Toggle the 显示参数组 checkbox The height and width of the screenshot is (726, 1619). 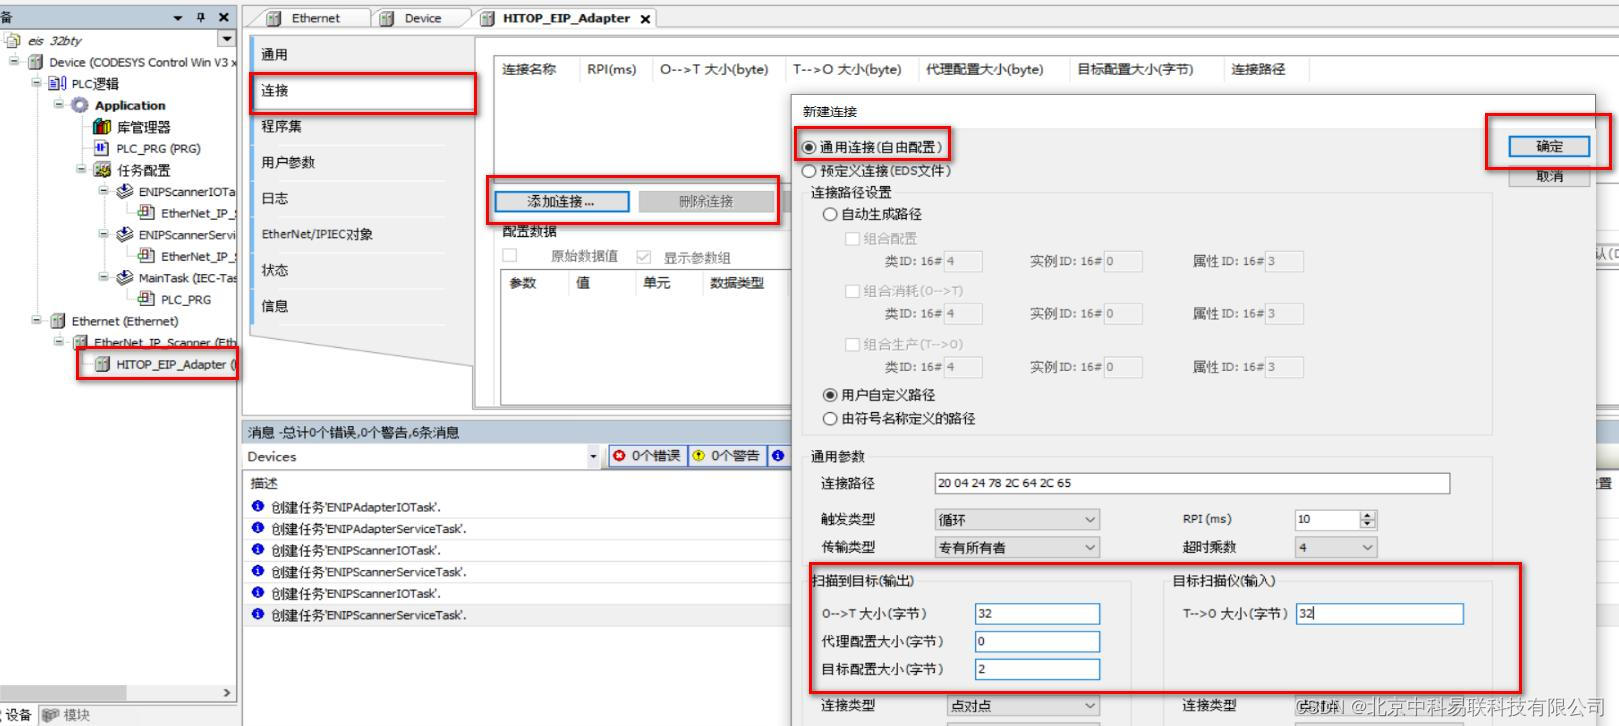coord(643,257)
